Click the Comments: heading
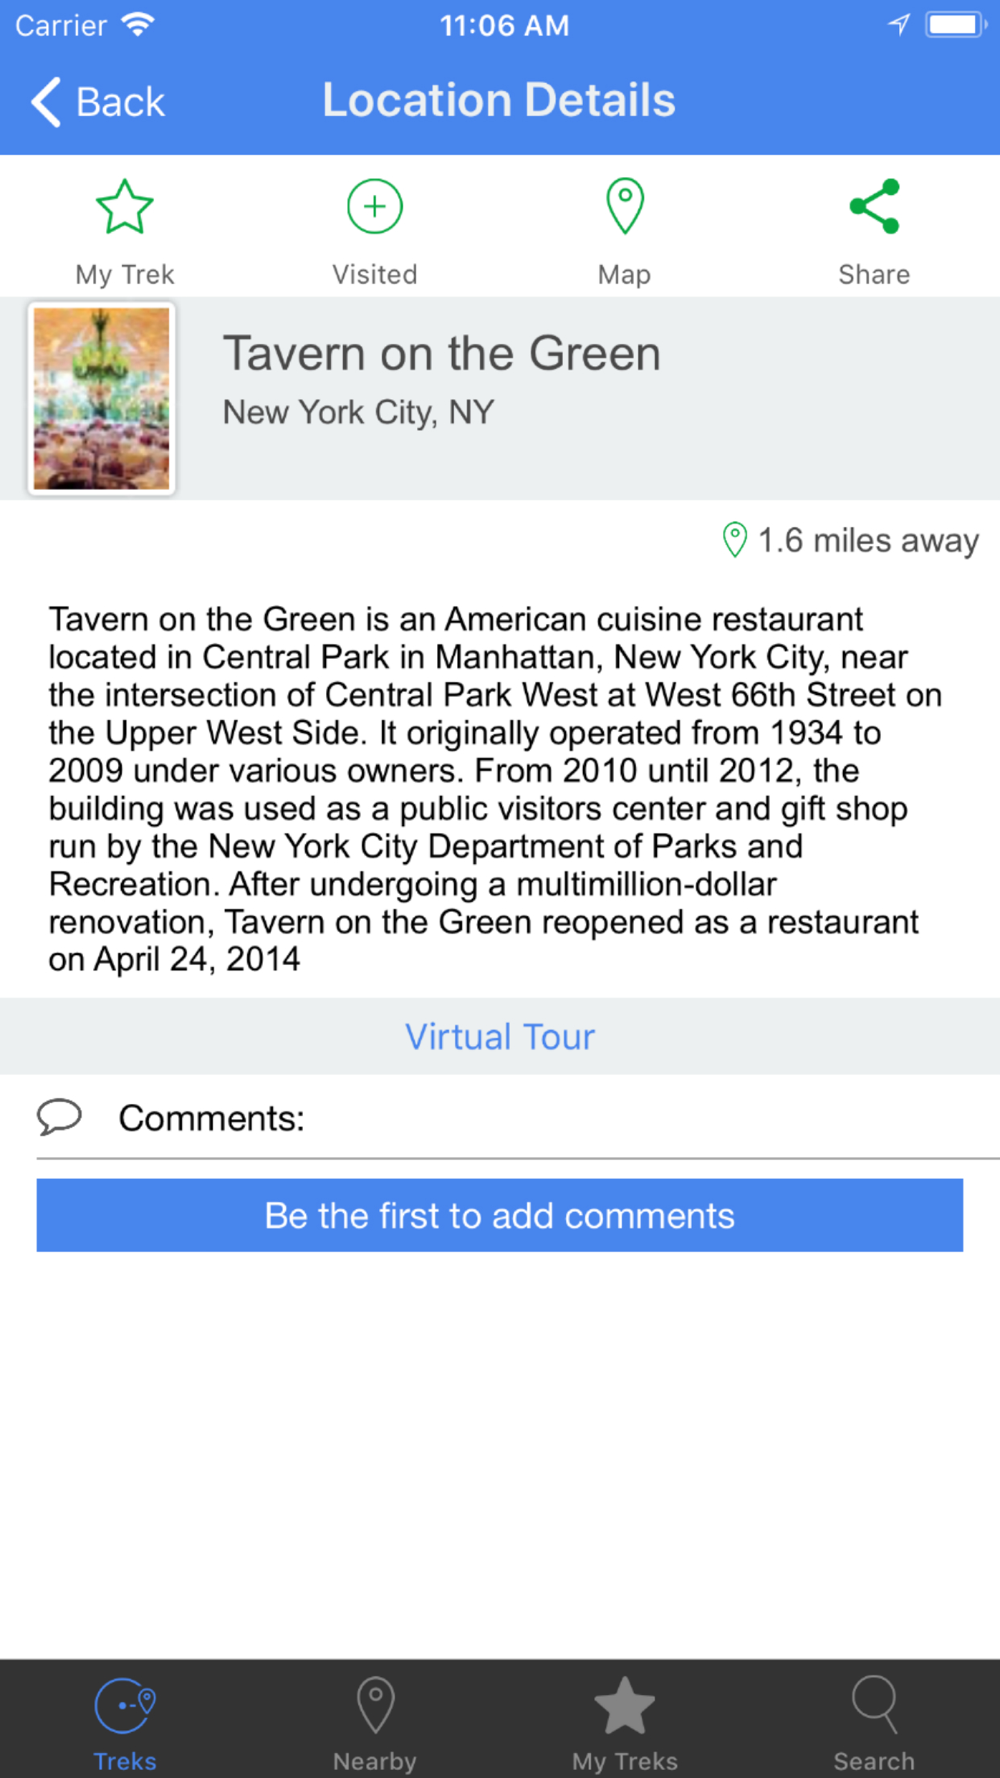Viewport: 1000px width, 1778px height. pyautogui.click(x=211, y=1118)
